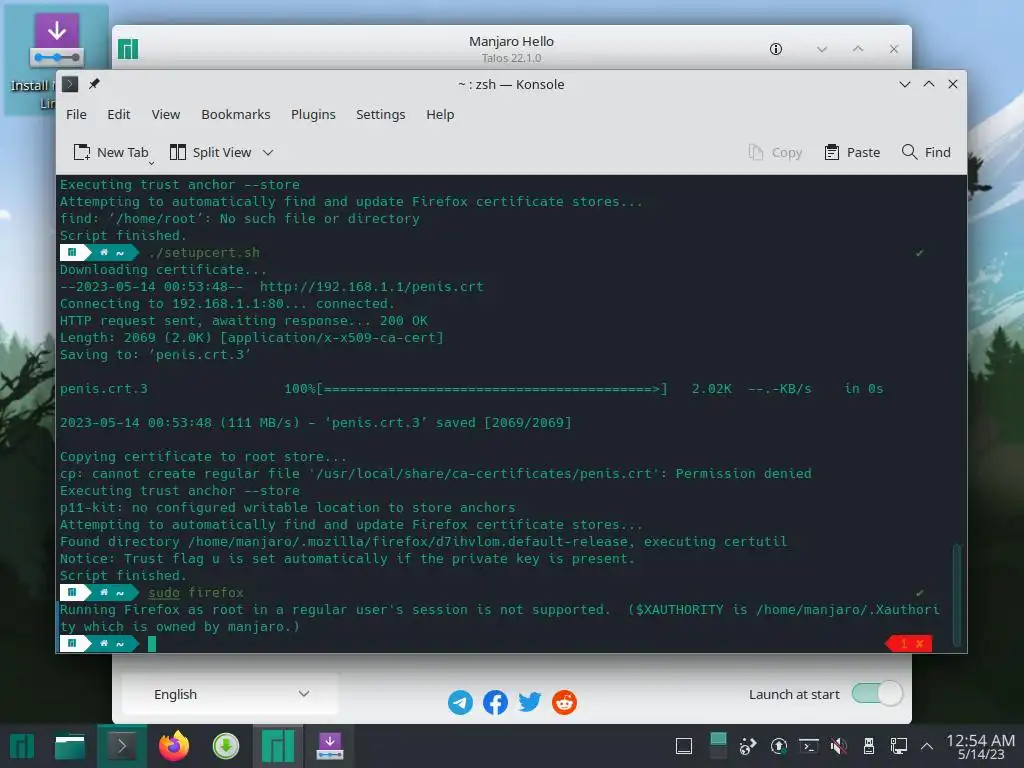
Task: Close the Manjaro Hello window
Action: 894,49
